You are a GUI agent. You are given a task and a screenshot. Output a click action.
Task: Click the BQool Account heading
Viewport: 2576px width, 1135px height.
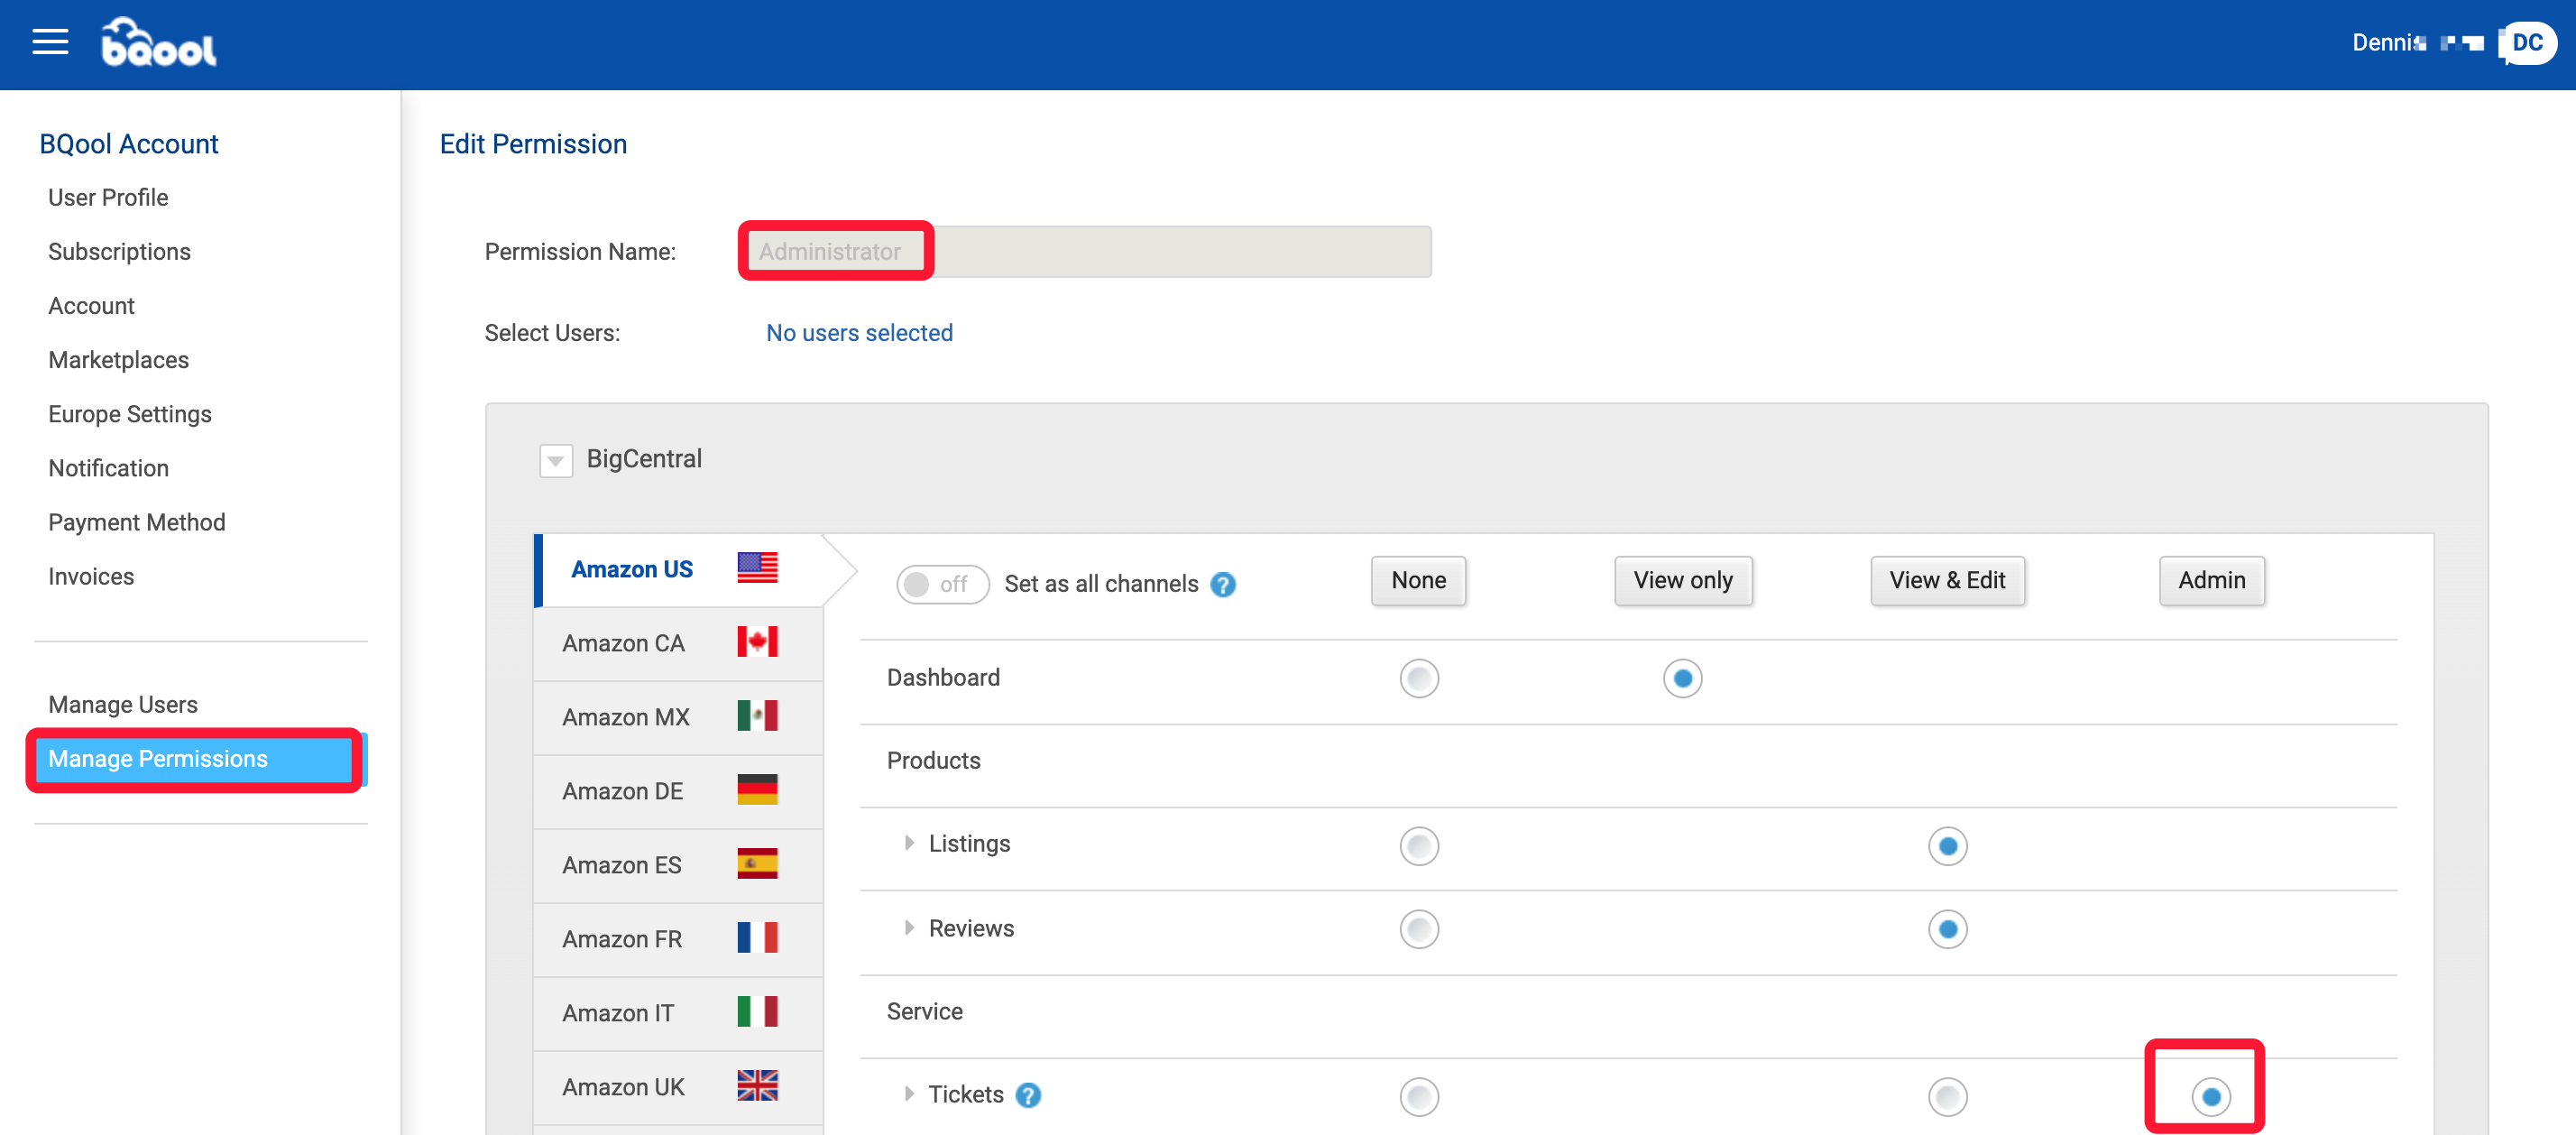(128, 144)
